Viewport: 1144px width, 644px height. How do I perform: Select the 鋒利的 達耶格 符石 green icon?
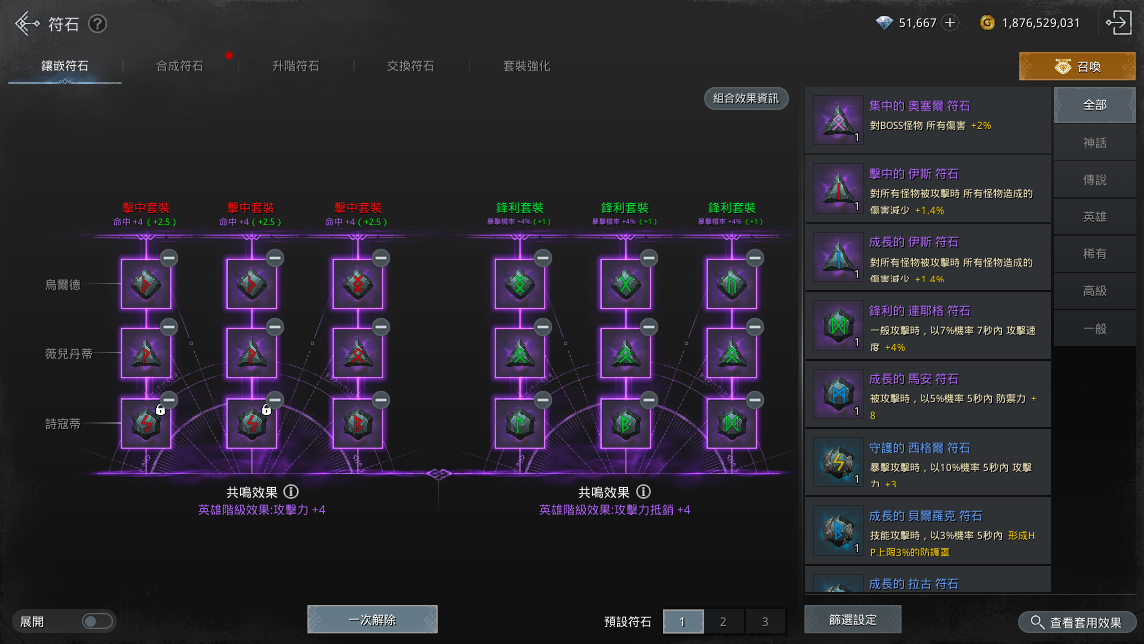click(838, 325)
